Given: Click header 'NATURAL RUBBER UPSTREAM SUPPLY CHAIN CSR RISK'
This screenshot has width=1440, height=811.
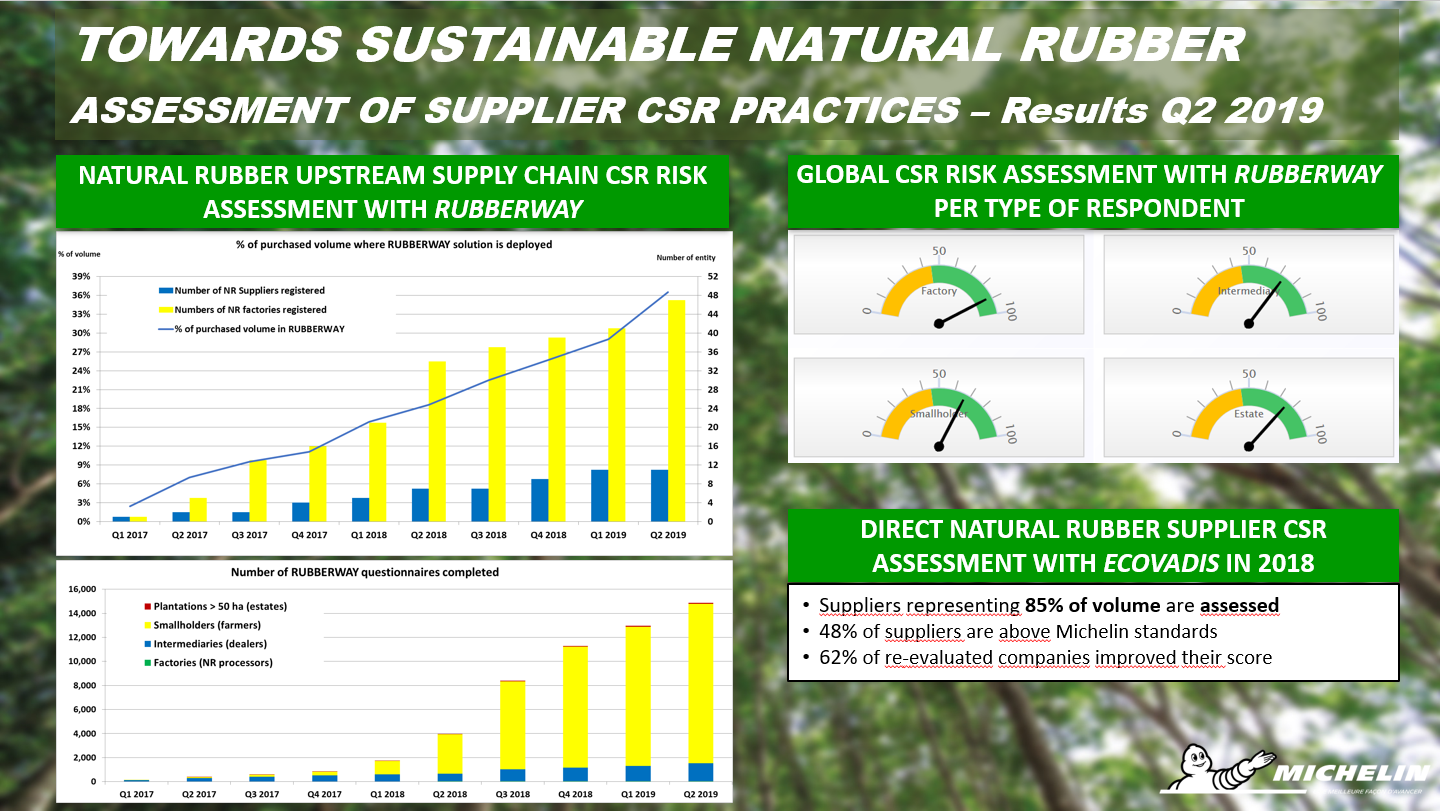Looking at the screenshot, I should point(393,175).
